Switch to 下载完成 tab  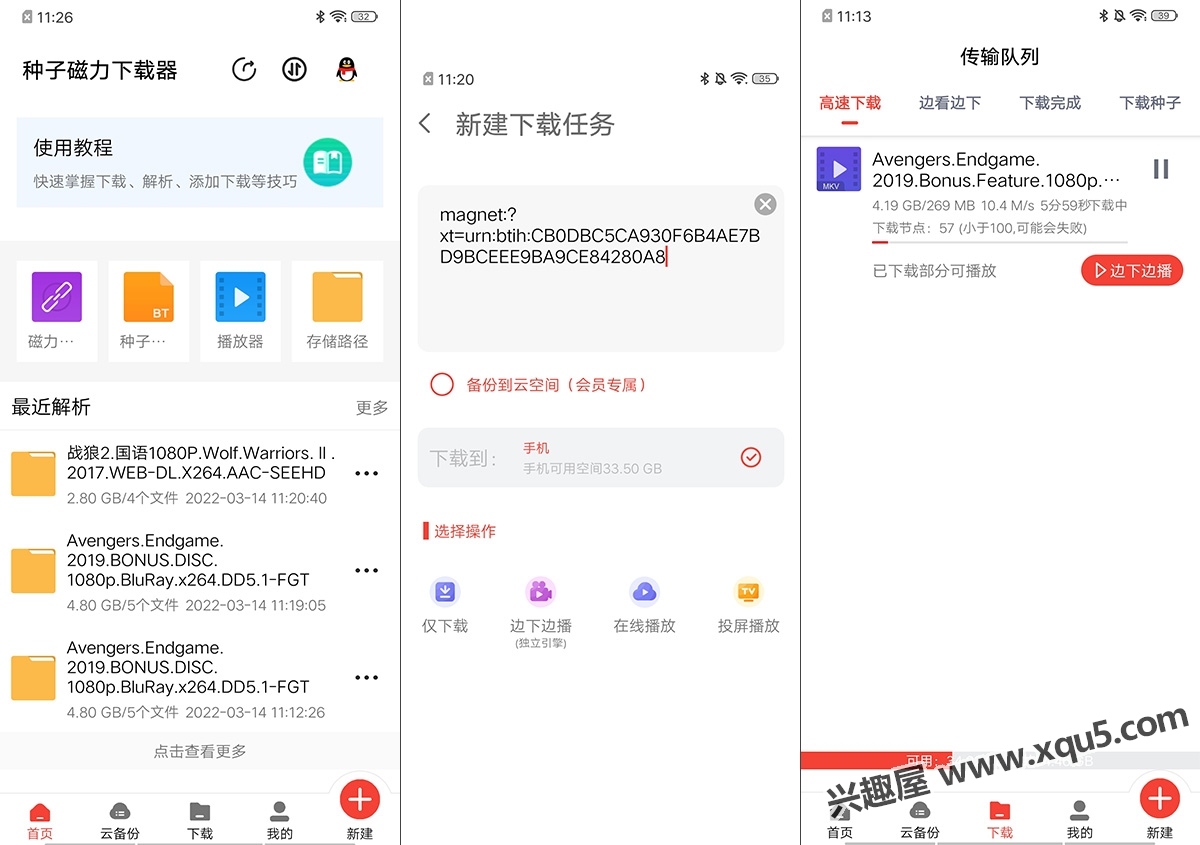pyautogui.click(x=1050, y=103)
